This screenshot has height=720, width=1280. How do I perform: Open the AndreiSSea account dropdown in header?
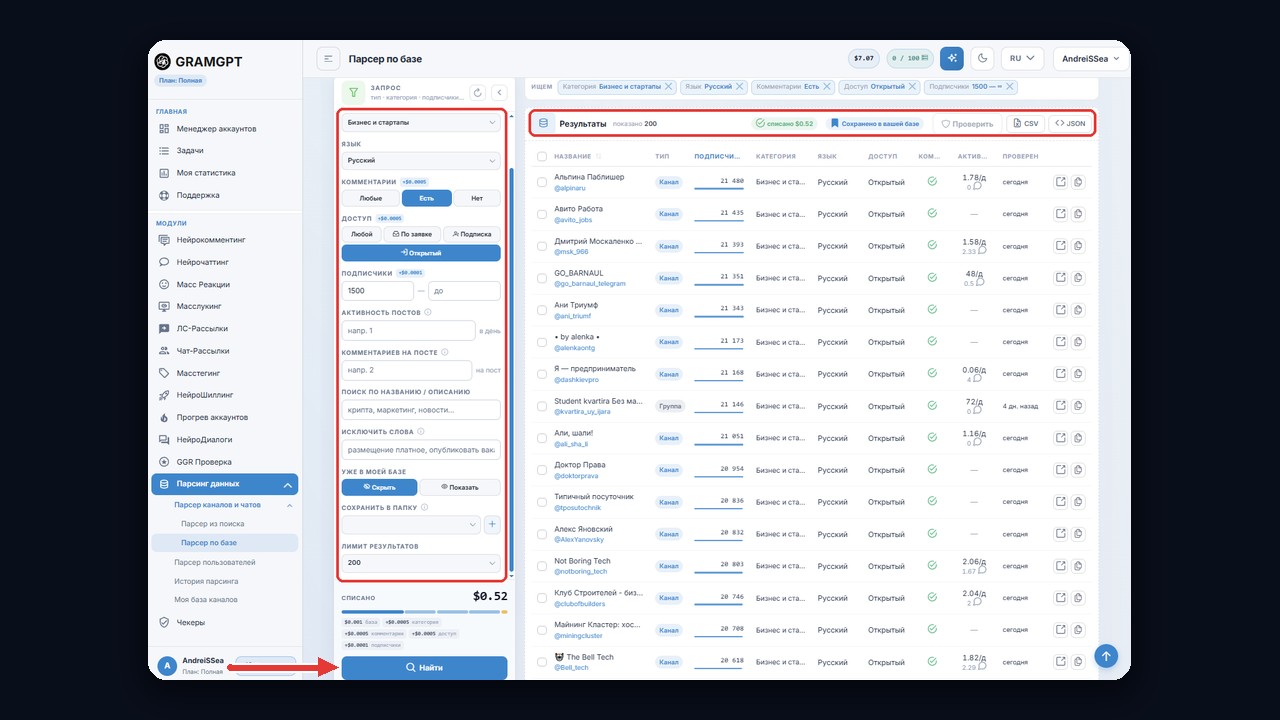point(1091,59)
